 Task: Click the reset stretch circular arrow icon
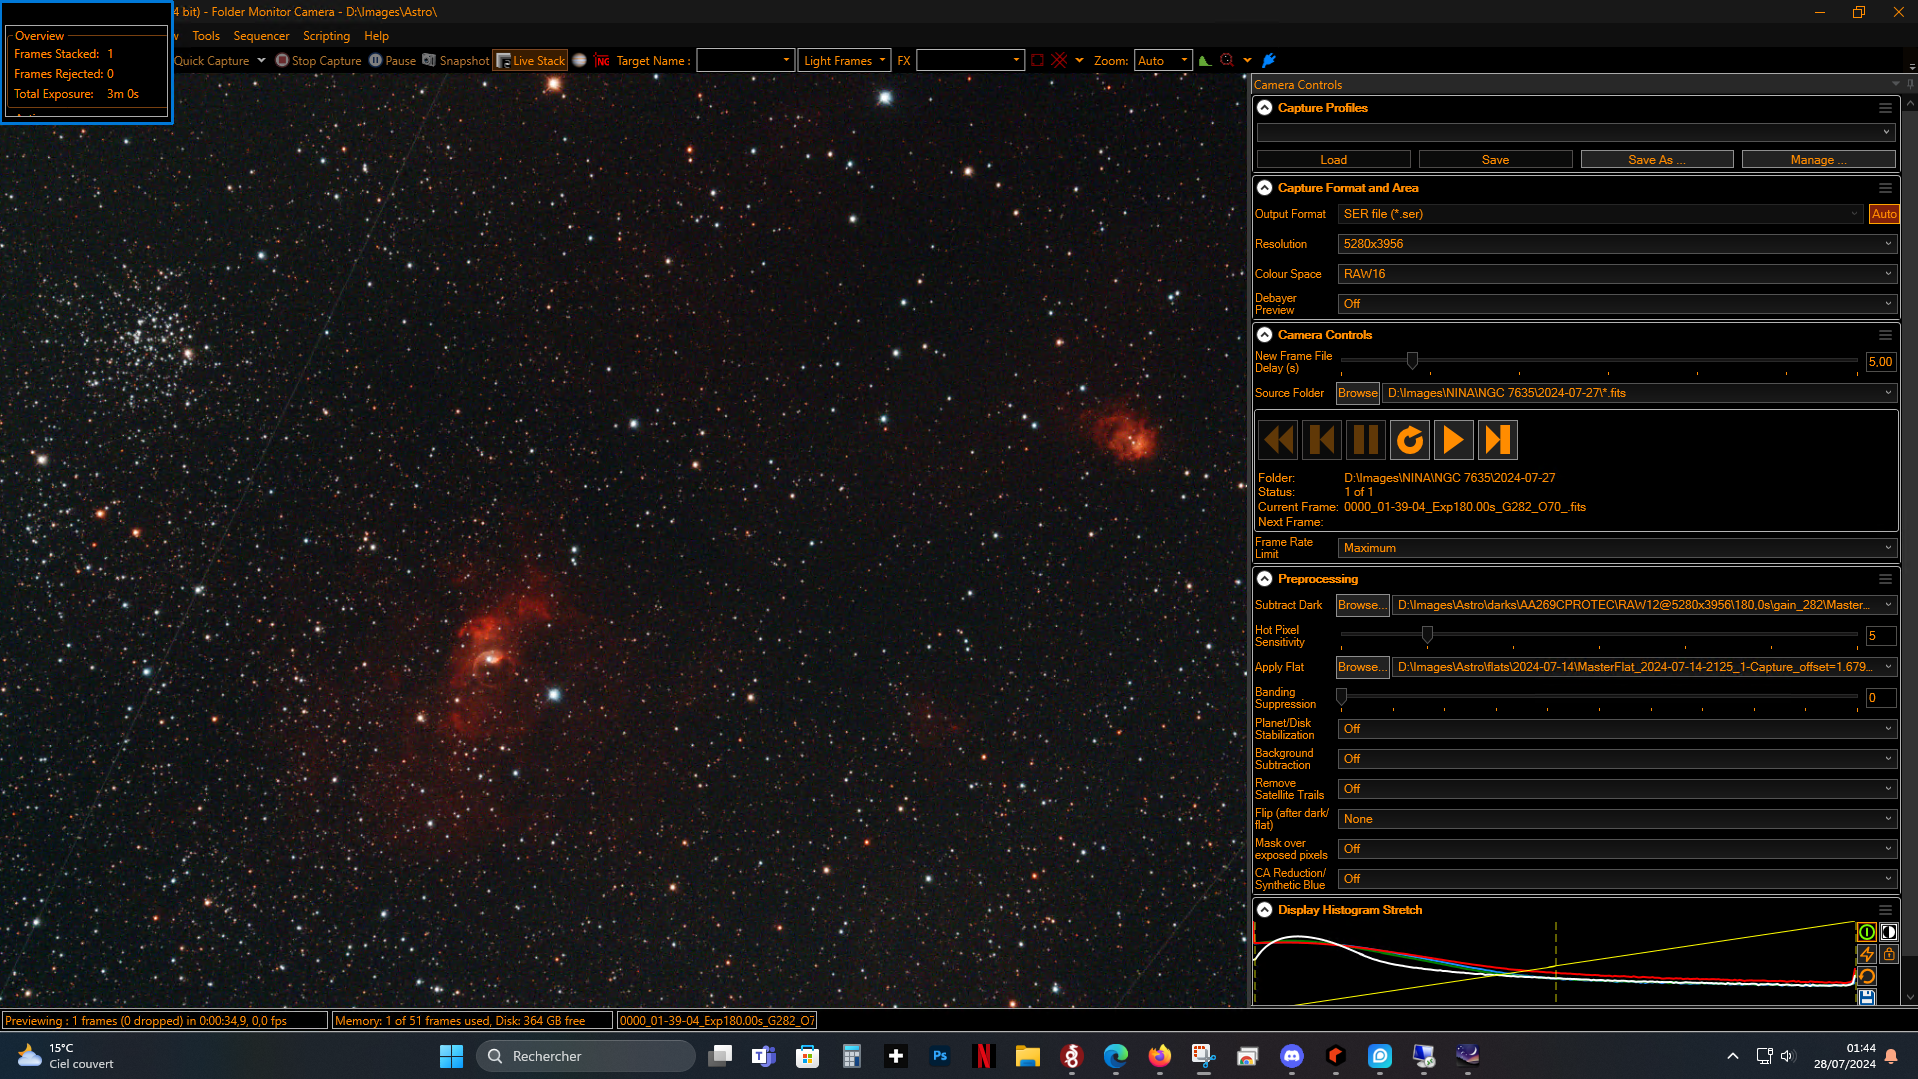click(x=1866, y=976)
